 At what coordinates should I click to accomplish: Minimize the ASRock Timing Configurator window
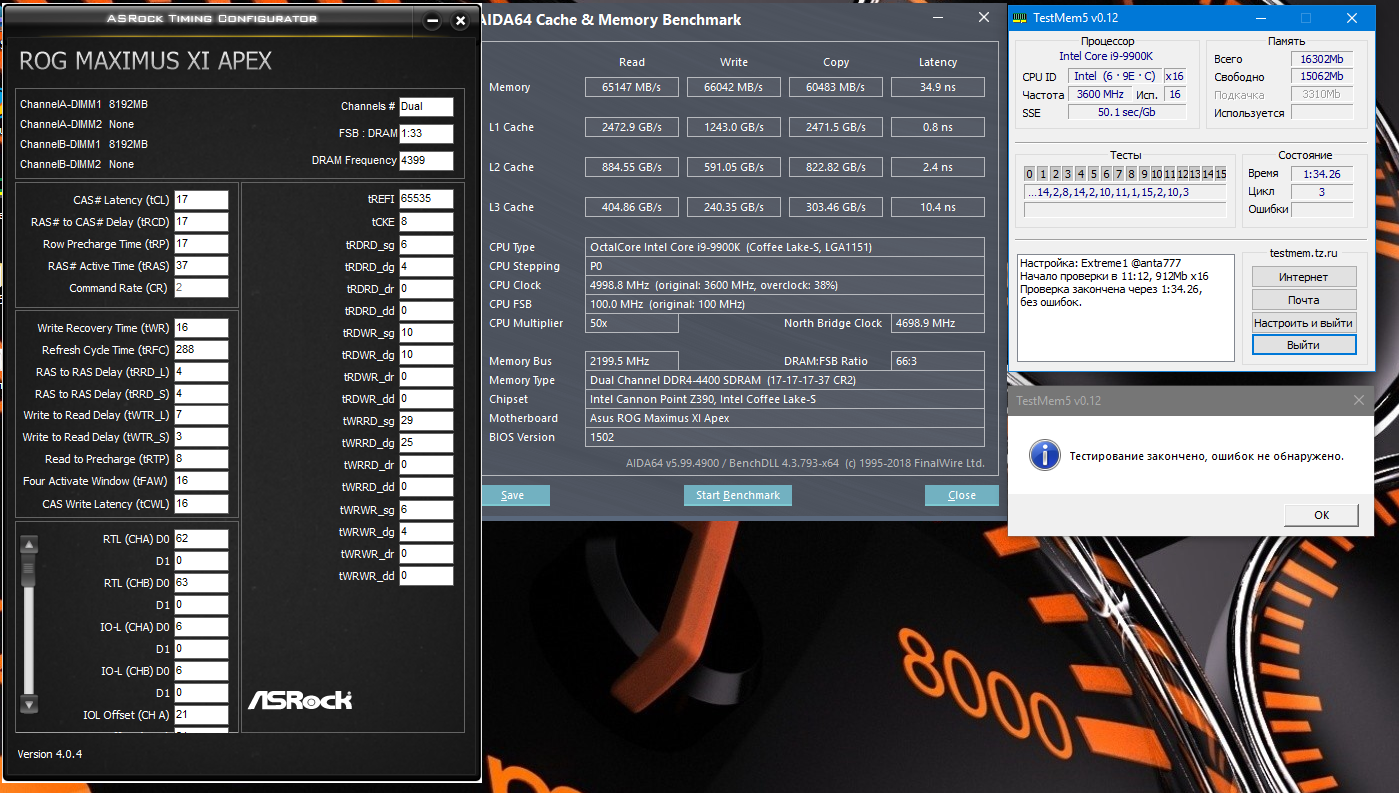pos(432,20)
